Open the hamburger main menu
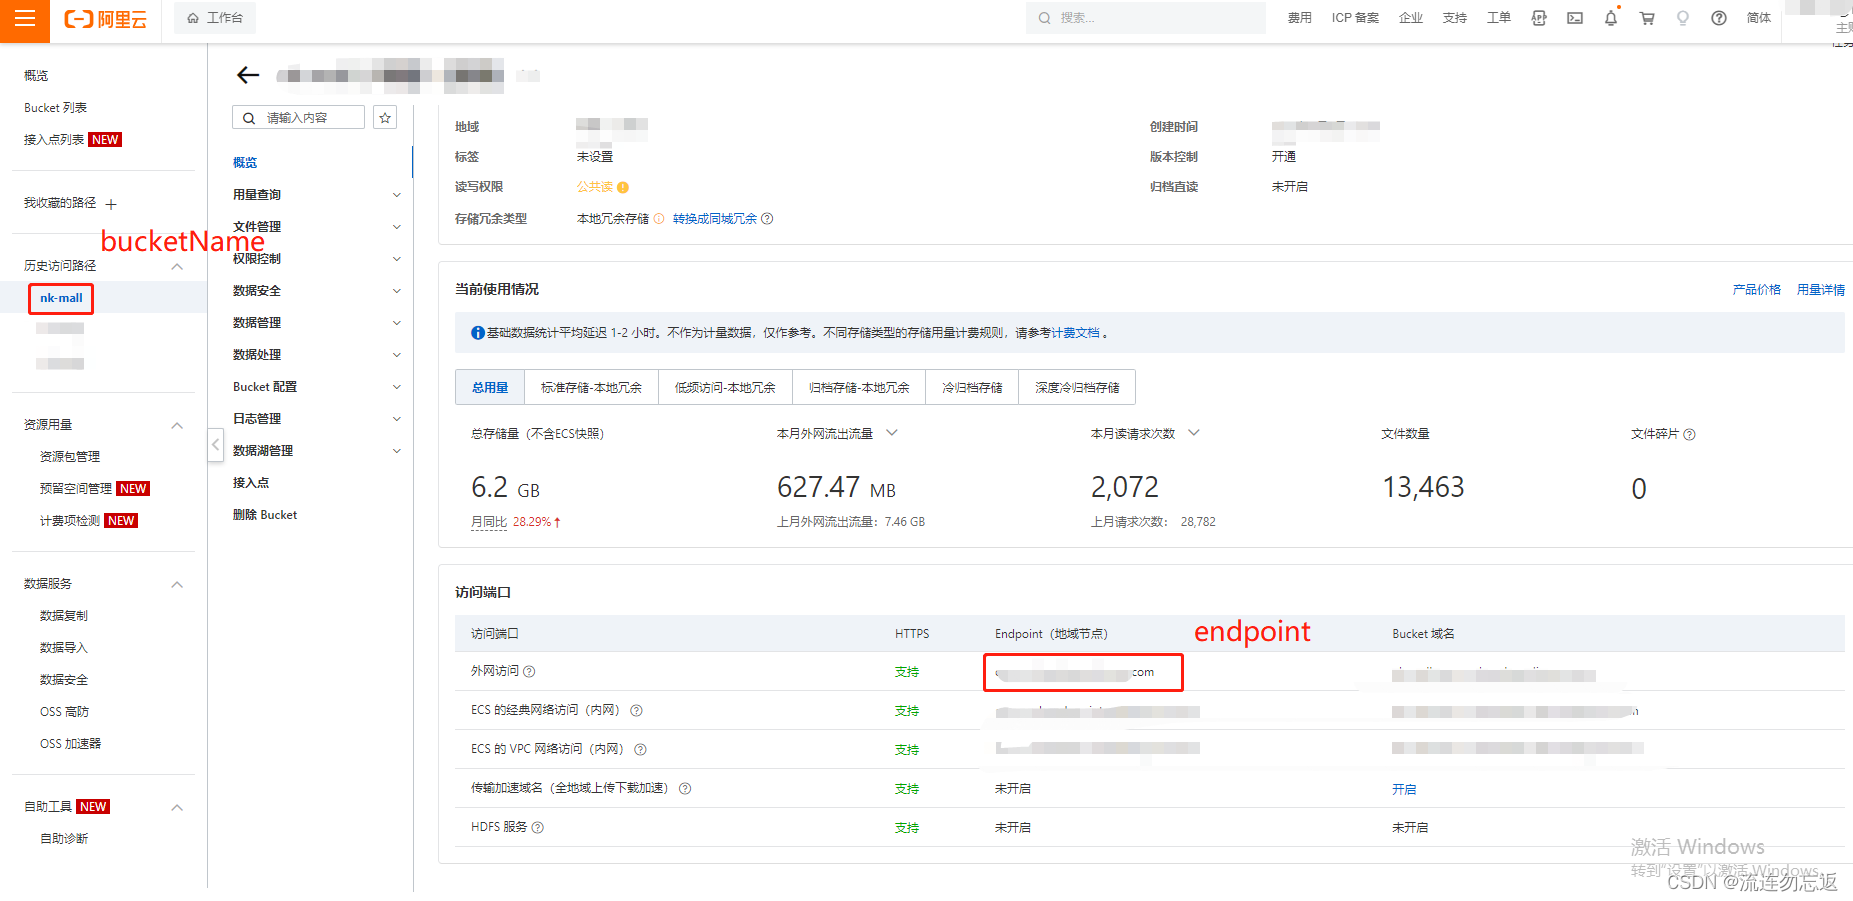Viewport: 1853px width, 901px height. pyautogui.click(x=24, y=18)
